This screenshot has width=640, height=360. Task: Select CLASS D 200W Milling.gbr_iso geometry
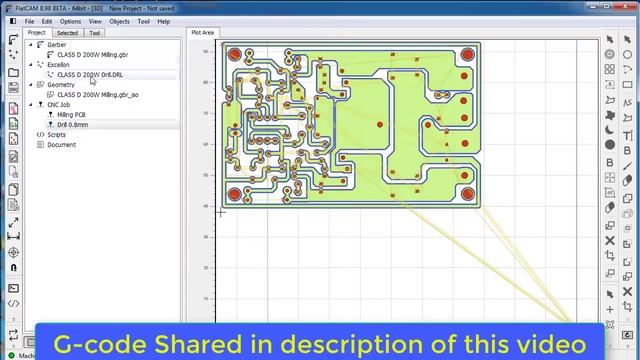(x=98, y=95)
